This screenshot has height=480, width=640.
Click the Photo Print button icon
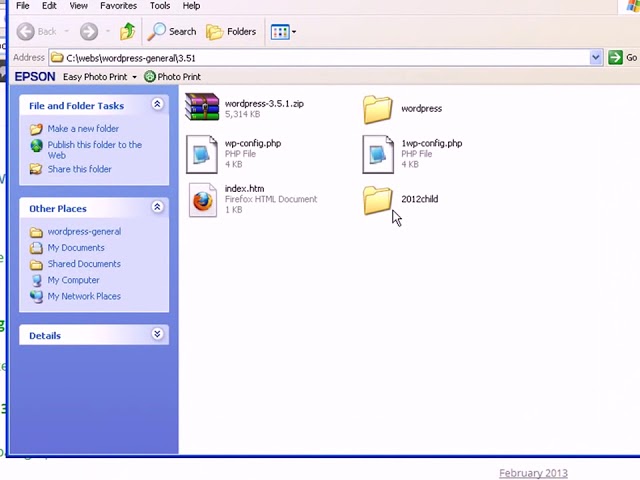click(150, 76)
